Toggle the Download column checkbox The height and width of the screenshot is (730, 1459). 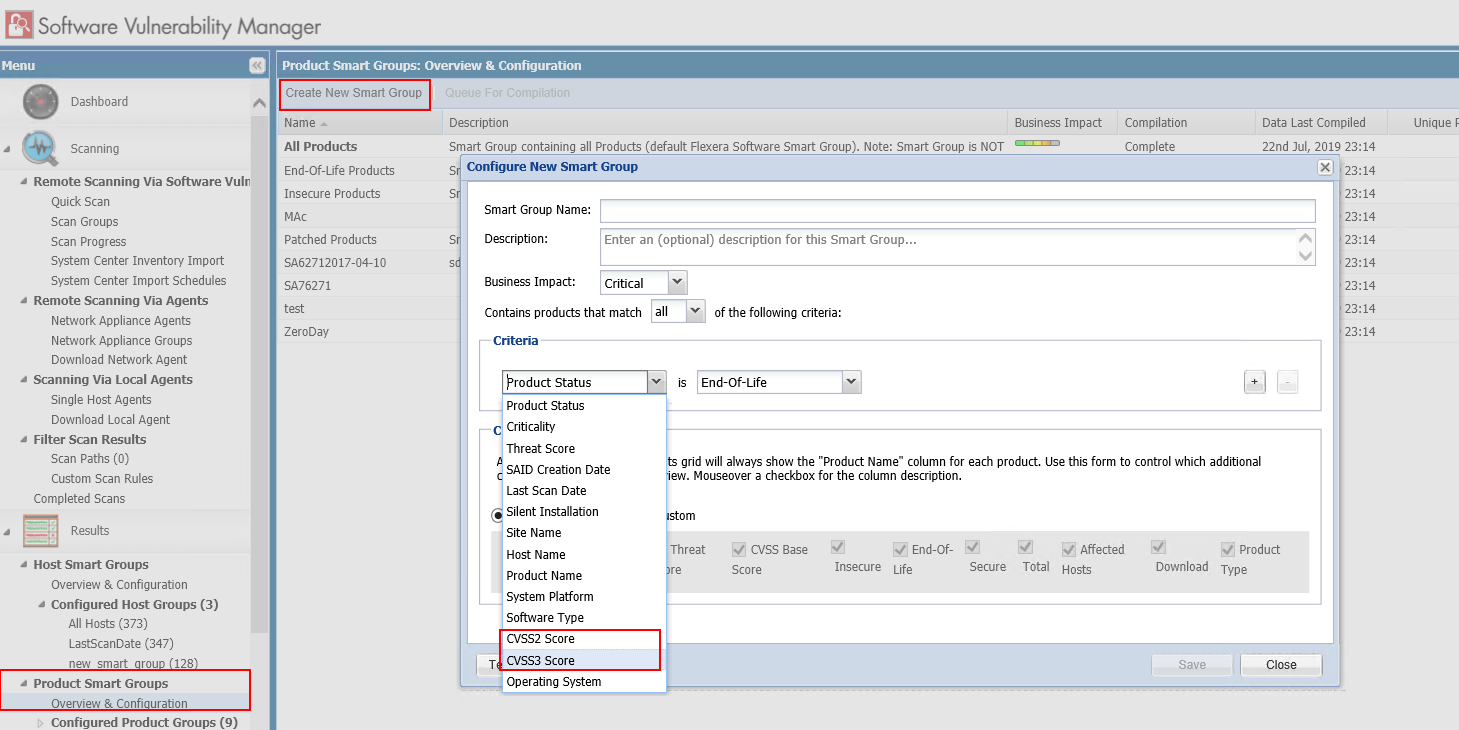(x=1158, y=547)
